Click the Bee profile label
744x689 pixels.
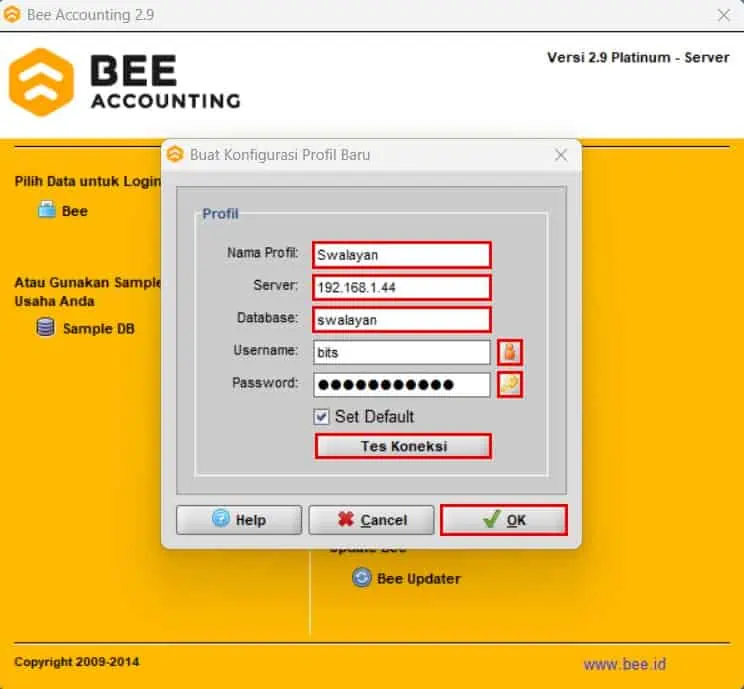(x=74, y=211)
